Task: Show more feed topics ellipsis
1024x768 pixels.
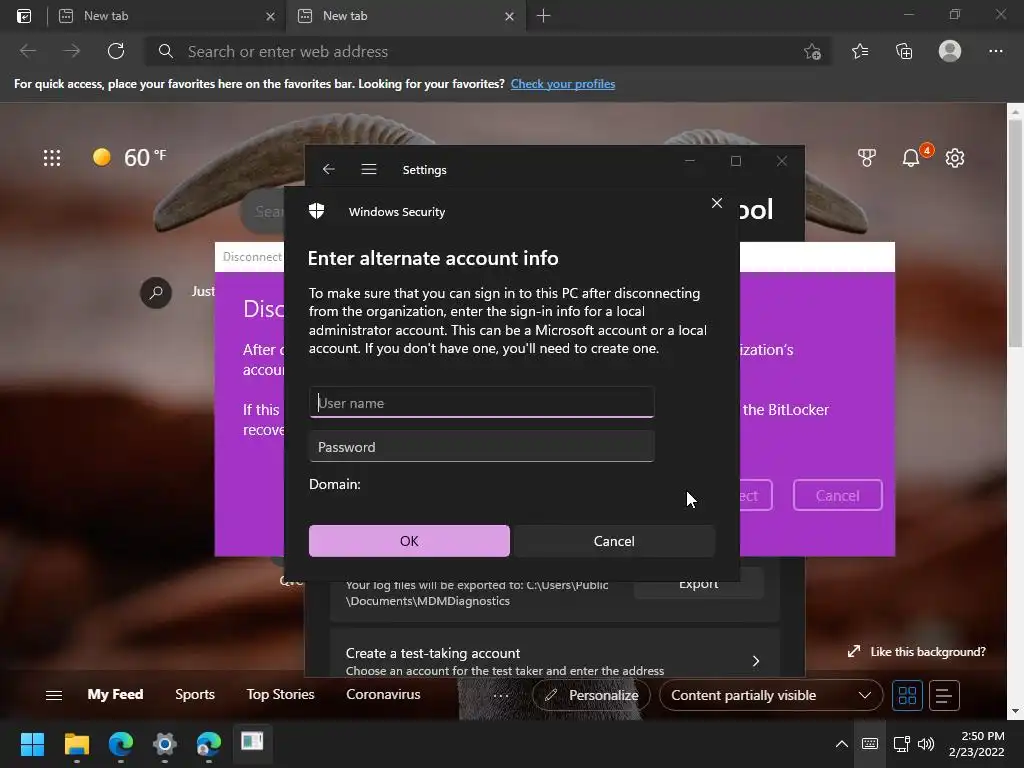Action: click(501, 696)
